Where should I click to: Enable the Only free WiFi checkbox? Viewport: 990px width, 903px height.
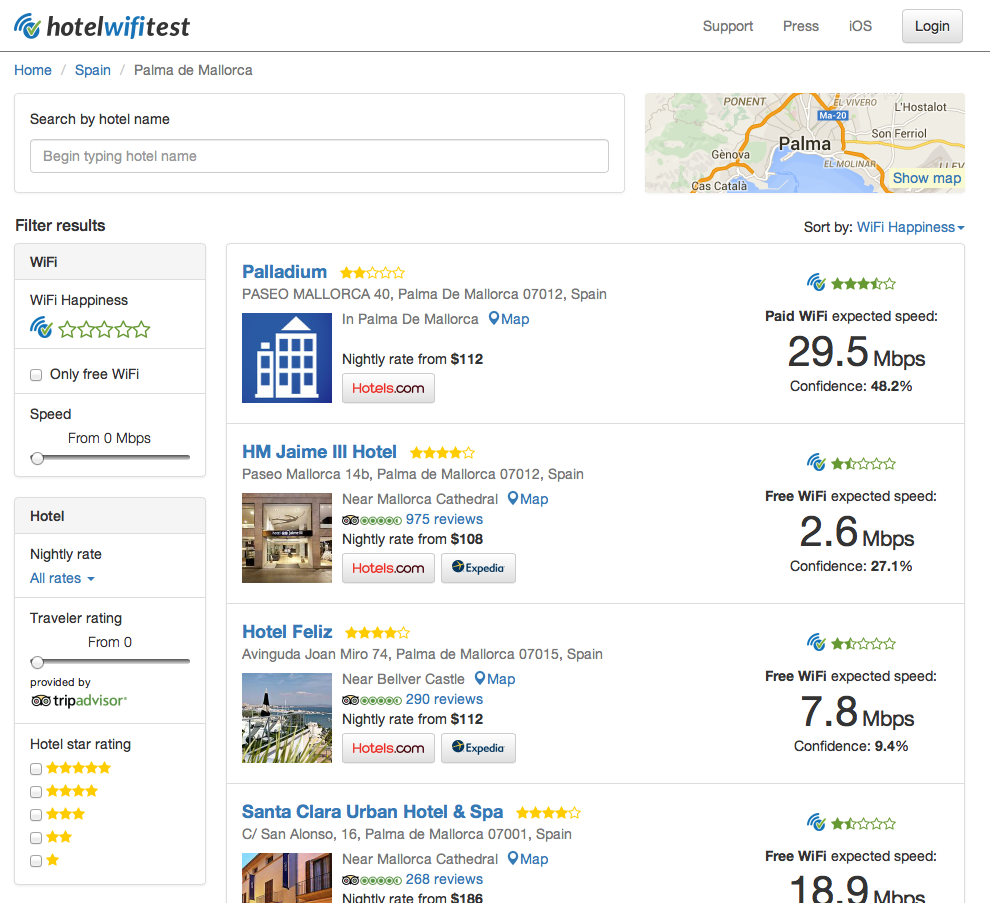36,375
